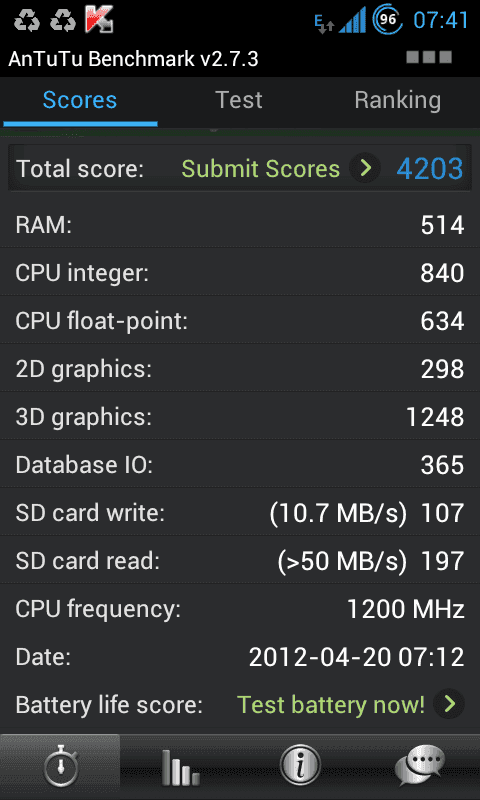Tap the arrow next to Submit Scores
The width and height of the screenshot is (480, 800).
[365, 168]
